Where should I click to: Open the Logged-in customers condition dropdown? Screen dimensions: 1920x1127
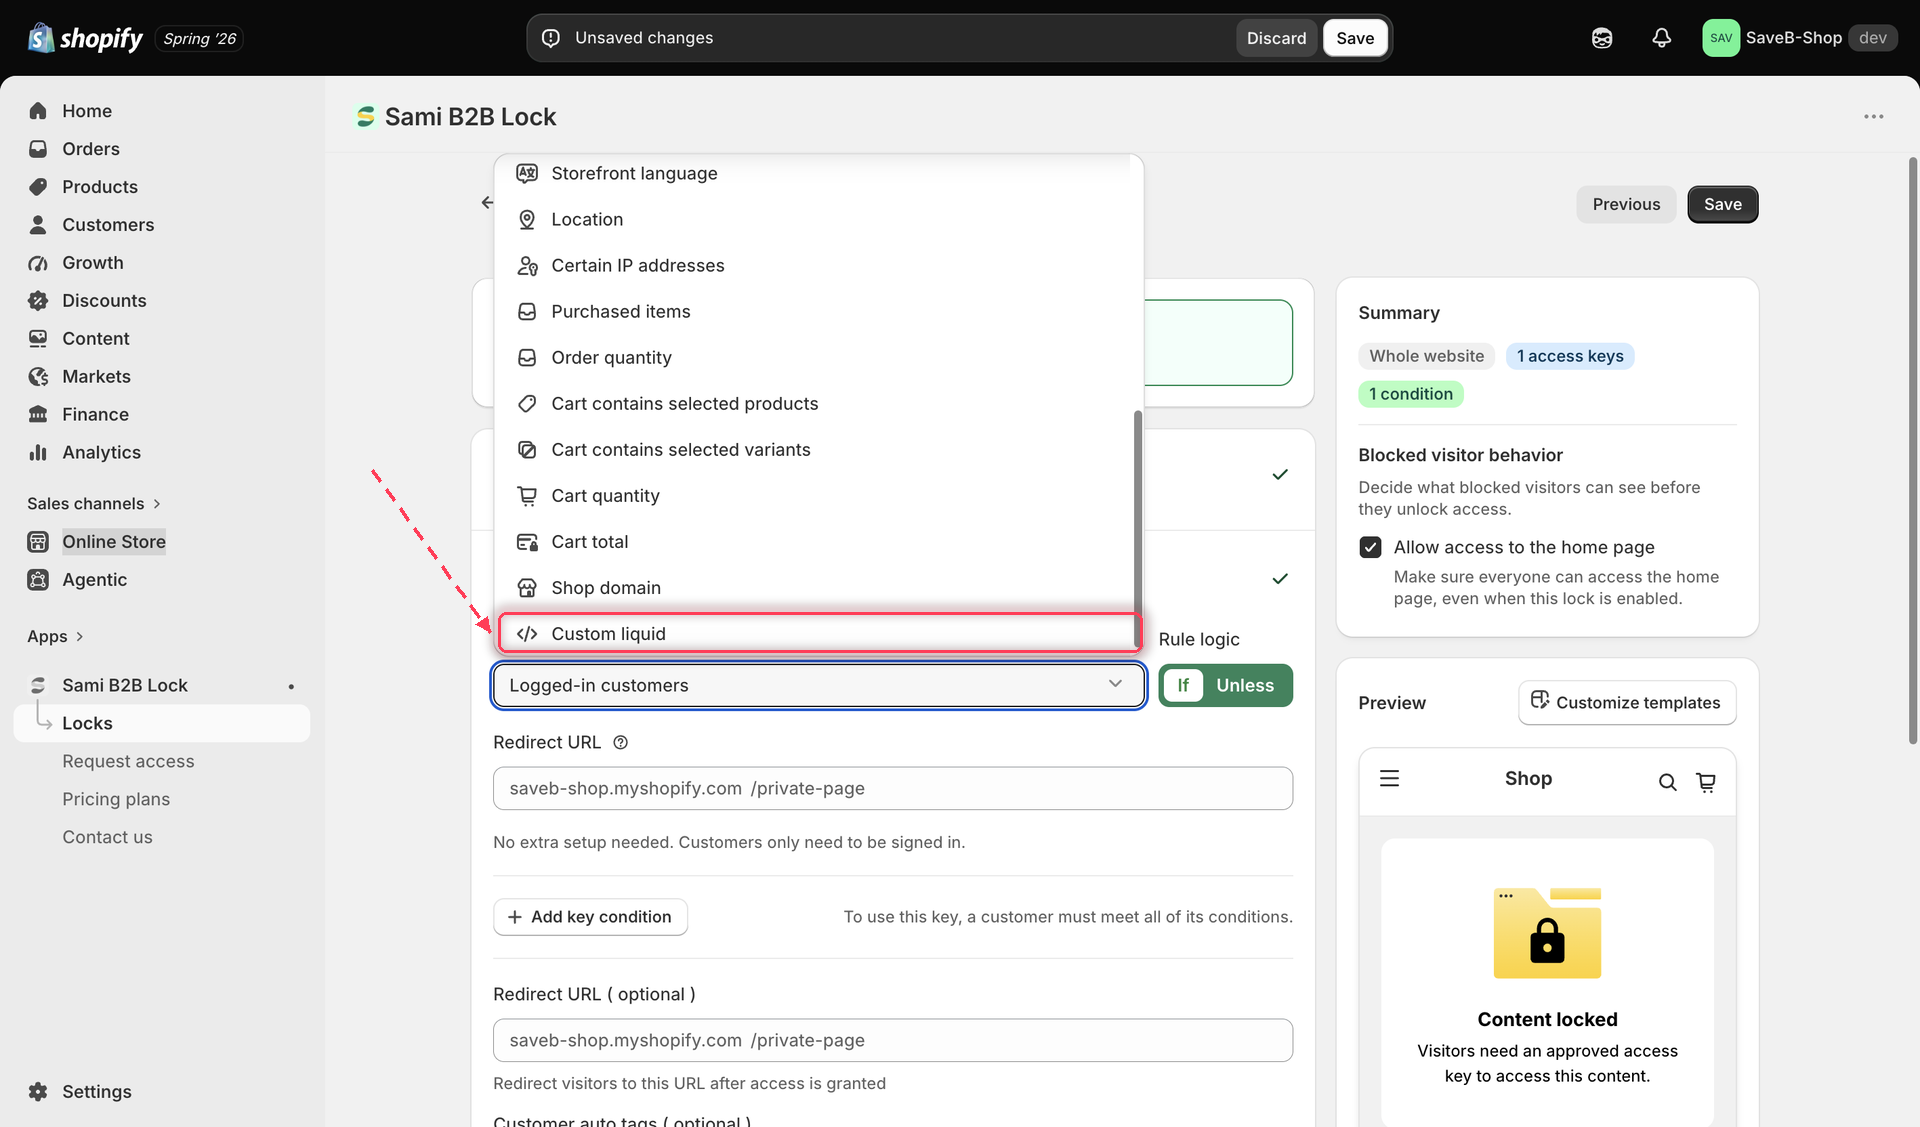pos(818,686)
